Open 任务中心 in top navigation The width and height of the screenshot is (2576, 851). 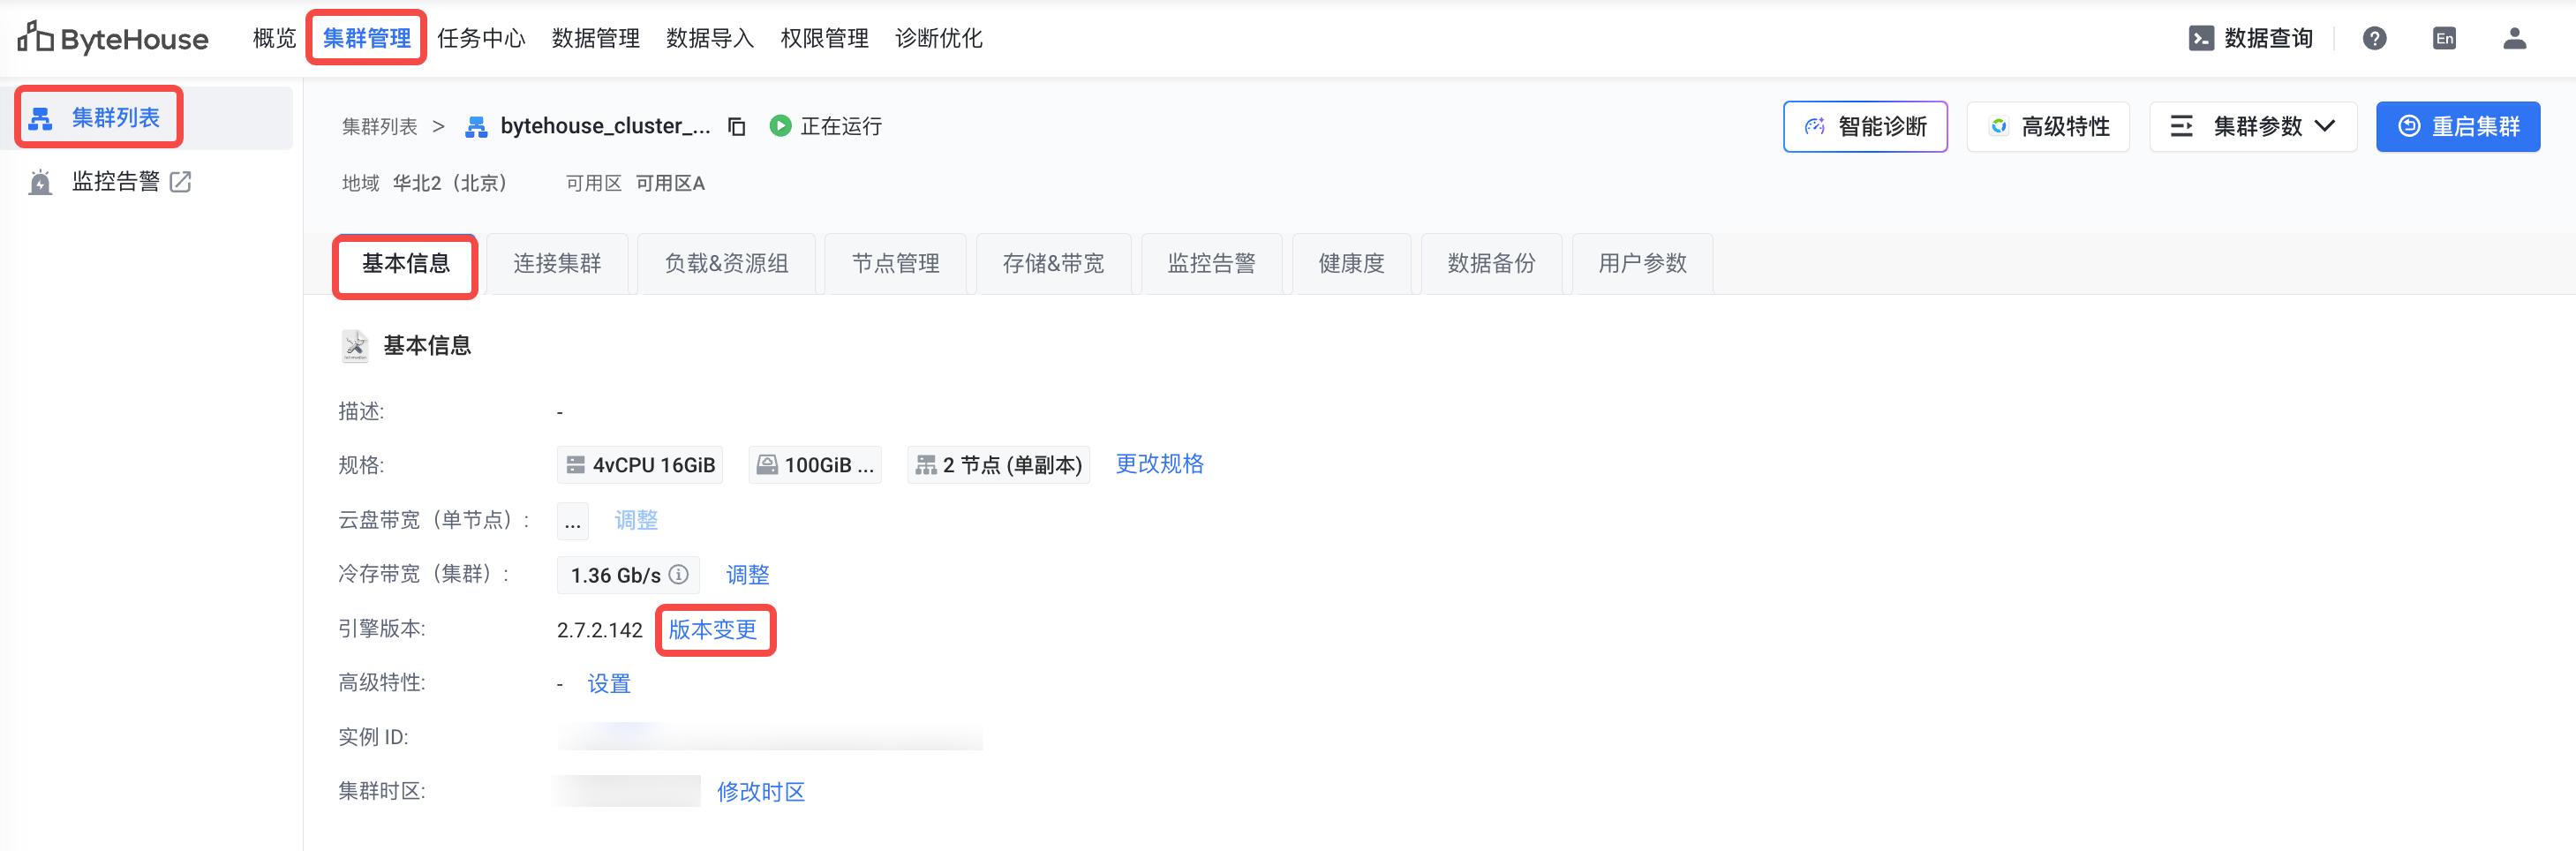click(x=481, y=38)
